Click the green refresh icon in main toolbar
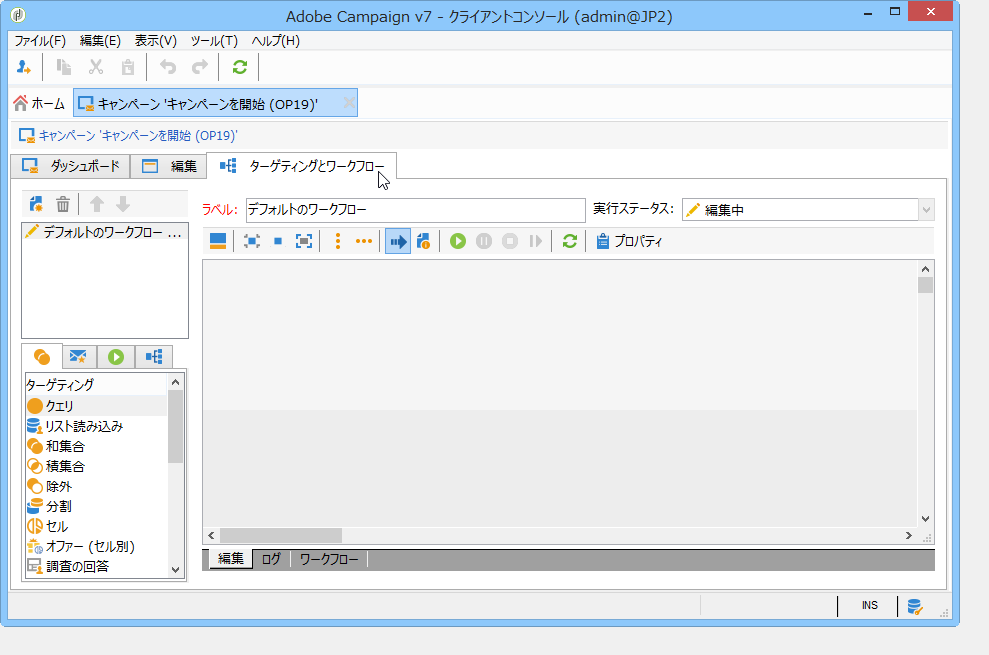Viewport: 989px width, 655px height. [240, 67]
